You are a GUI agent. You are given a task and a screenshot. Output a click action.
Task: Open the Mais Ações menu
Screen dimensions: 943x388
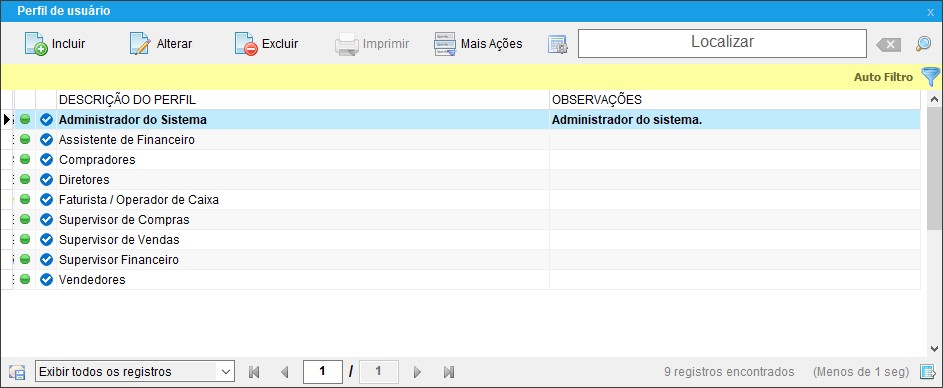[x=478, y=44]
